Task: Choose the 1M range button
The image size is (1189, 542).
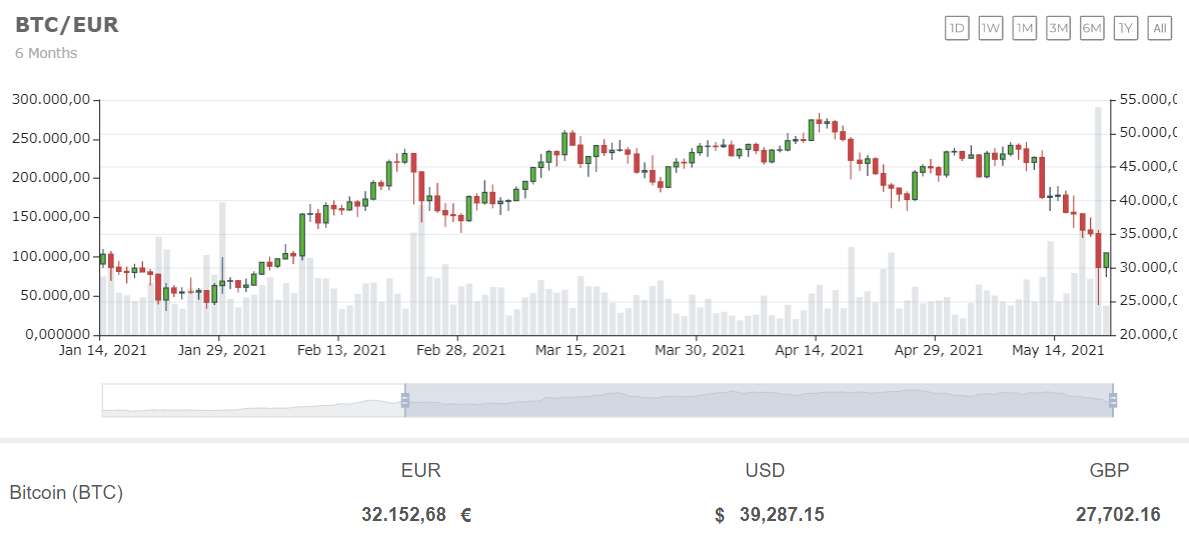Action: [1024, 29]
